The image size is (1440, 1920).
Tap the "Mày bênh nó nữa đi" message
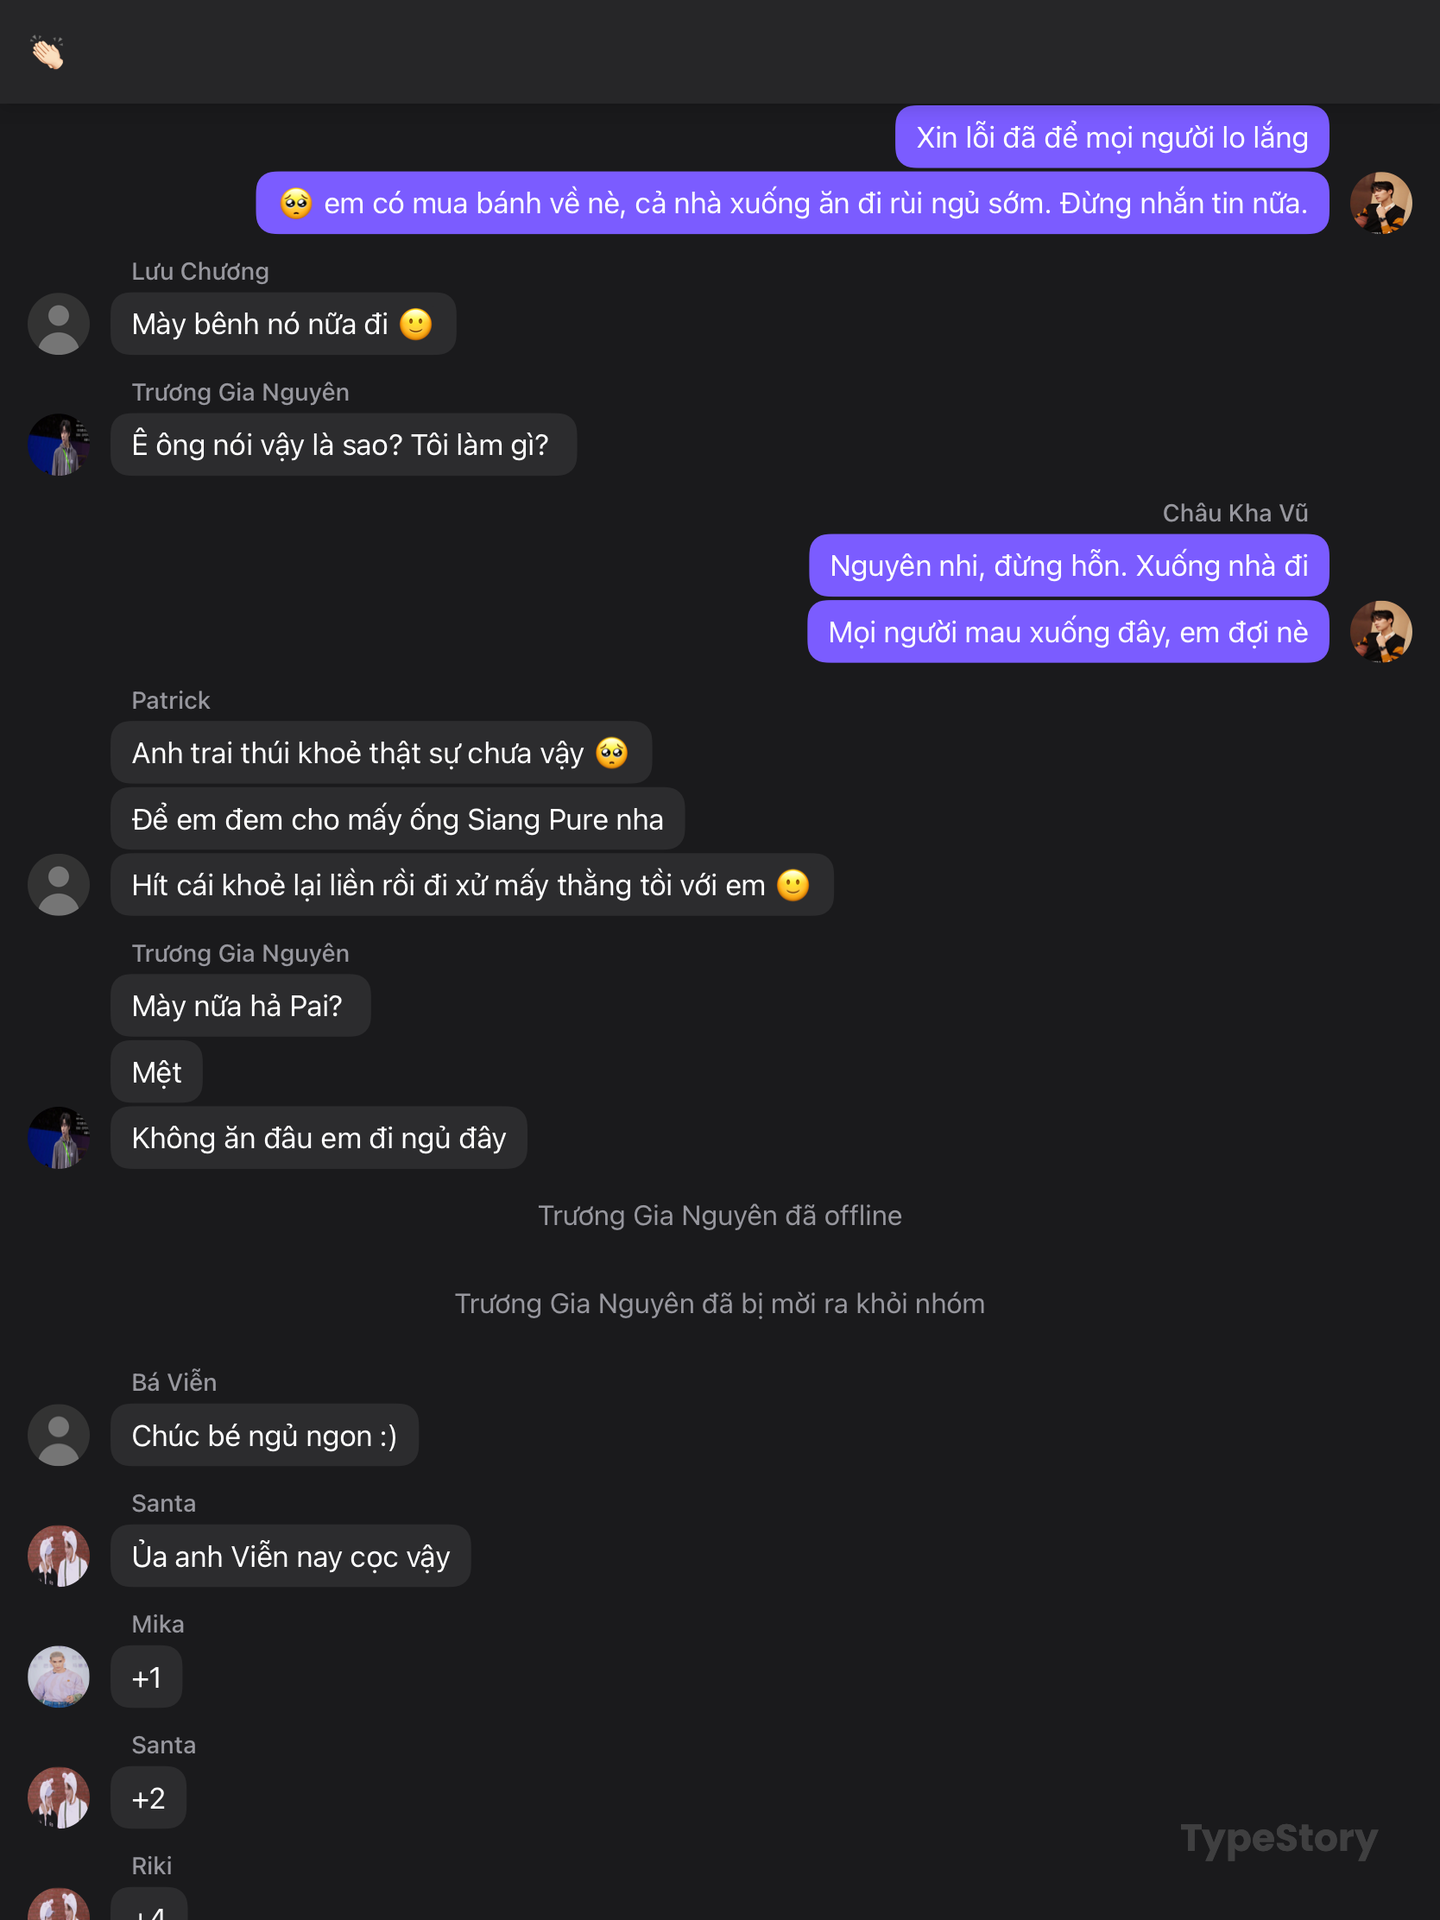[x=283, y=324]
